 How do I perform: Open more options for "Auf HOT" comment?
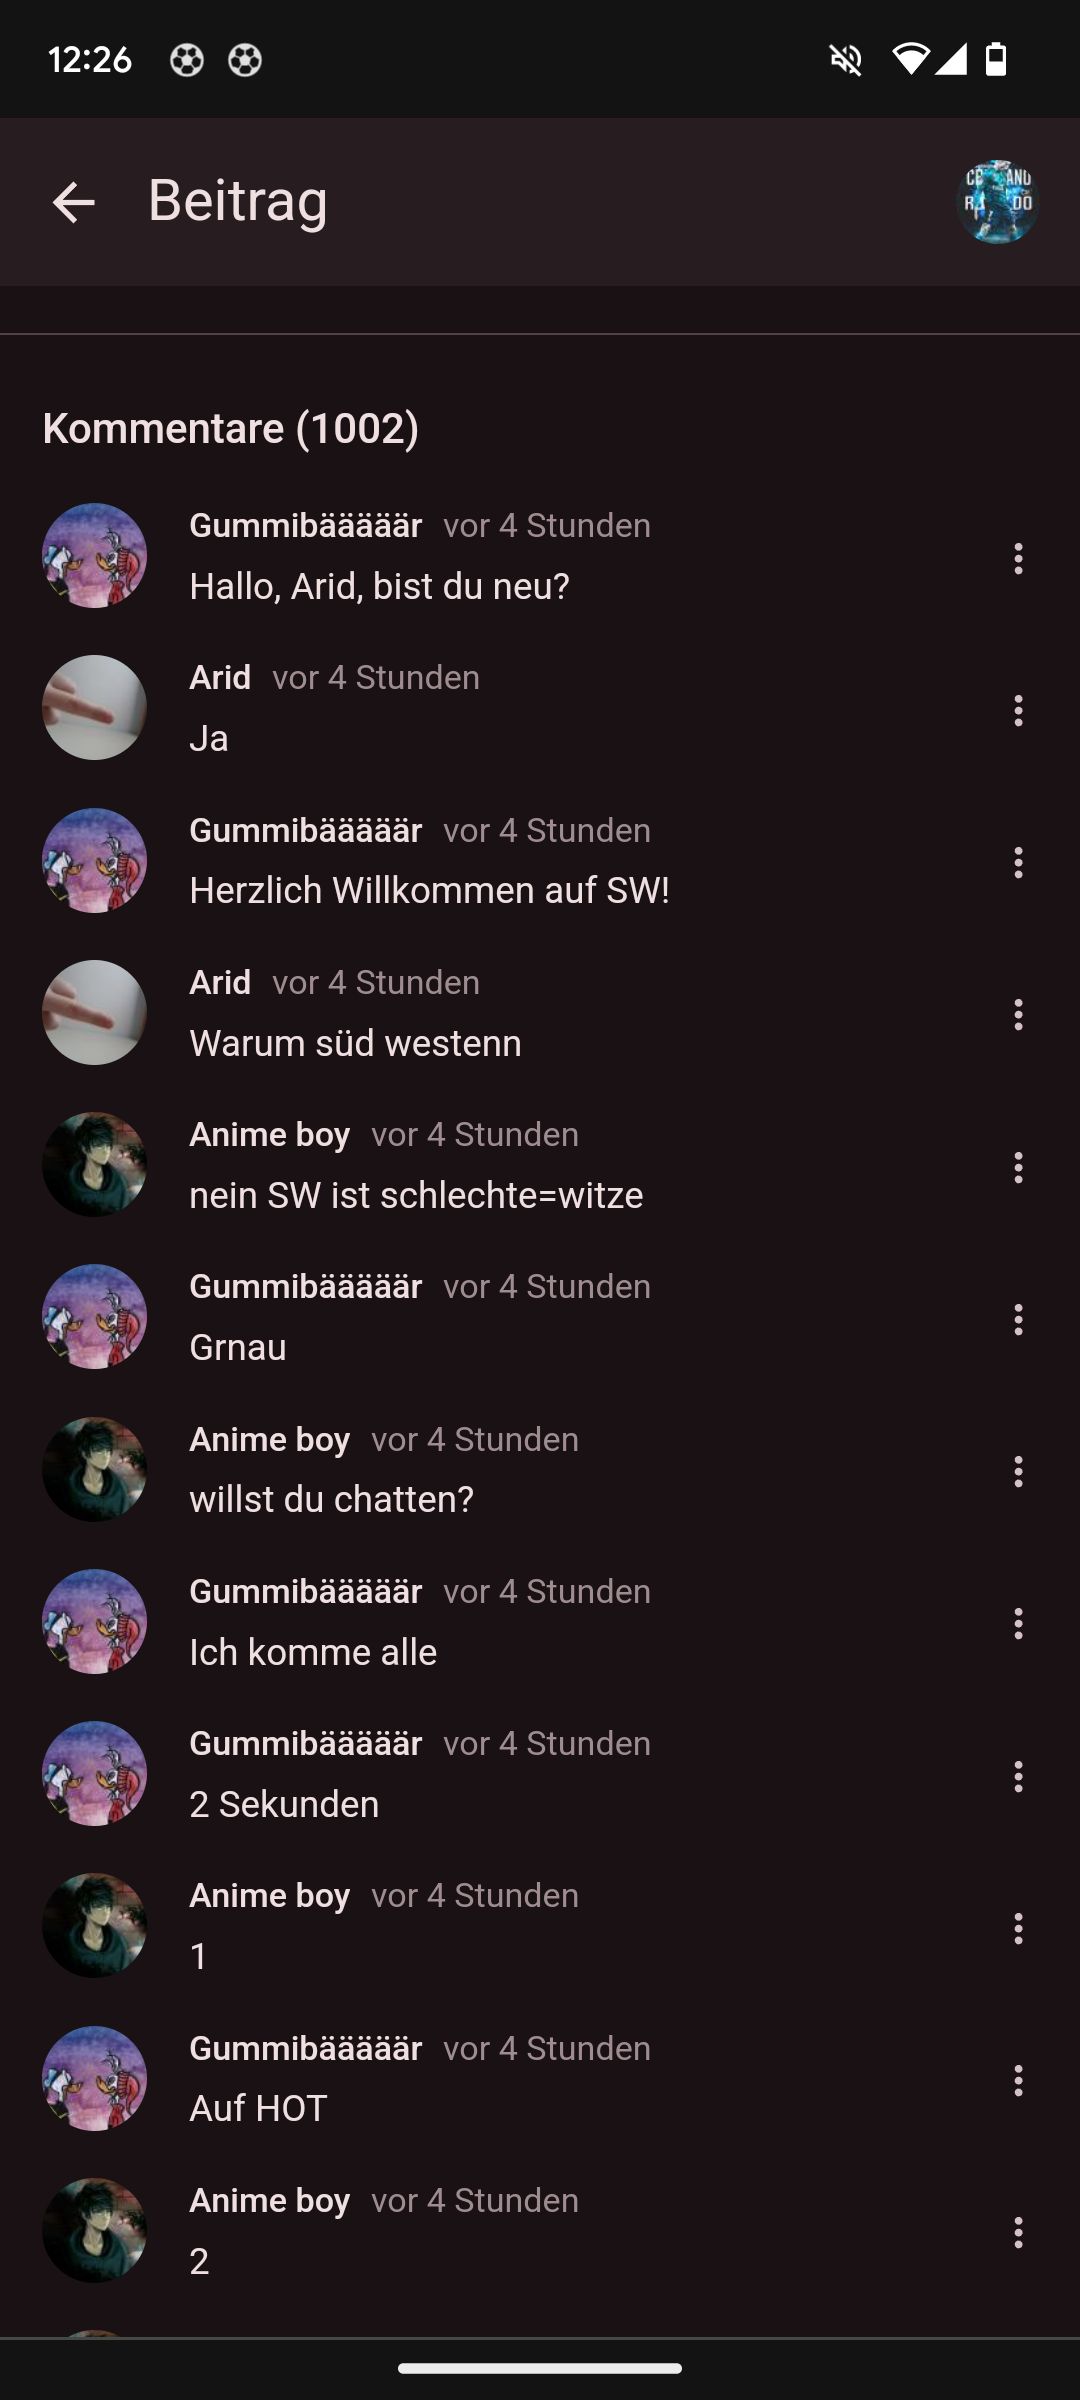click(x=1018, y=2080)
